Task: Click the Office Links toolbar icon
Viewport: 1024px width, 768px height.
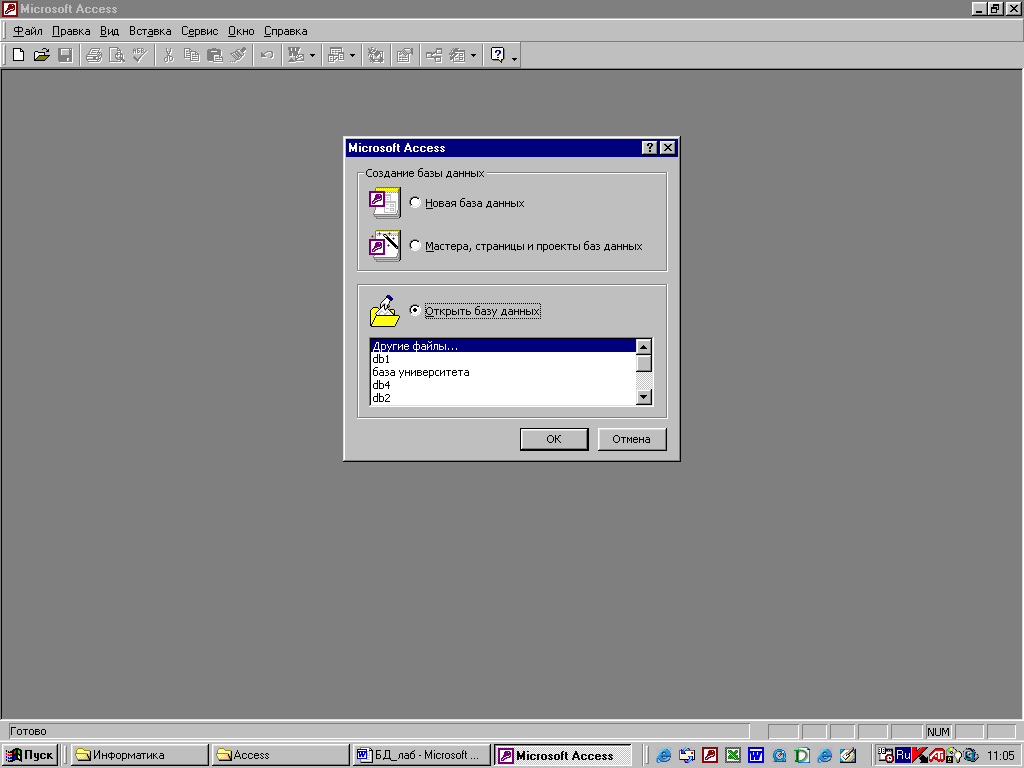Action: coord(296,56)
